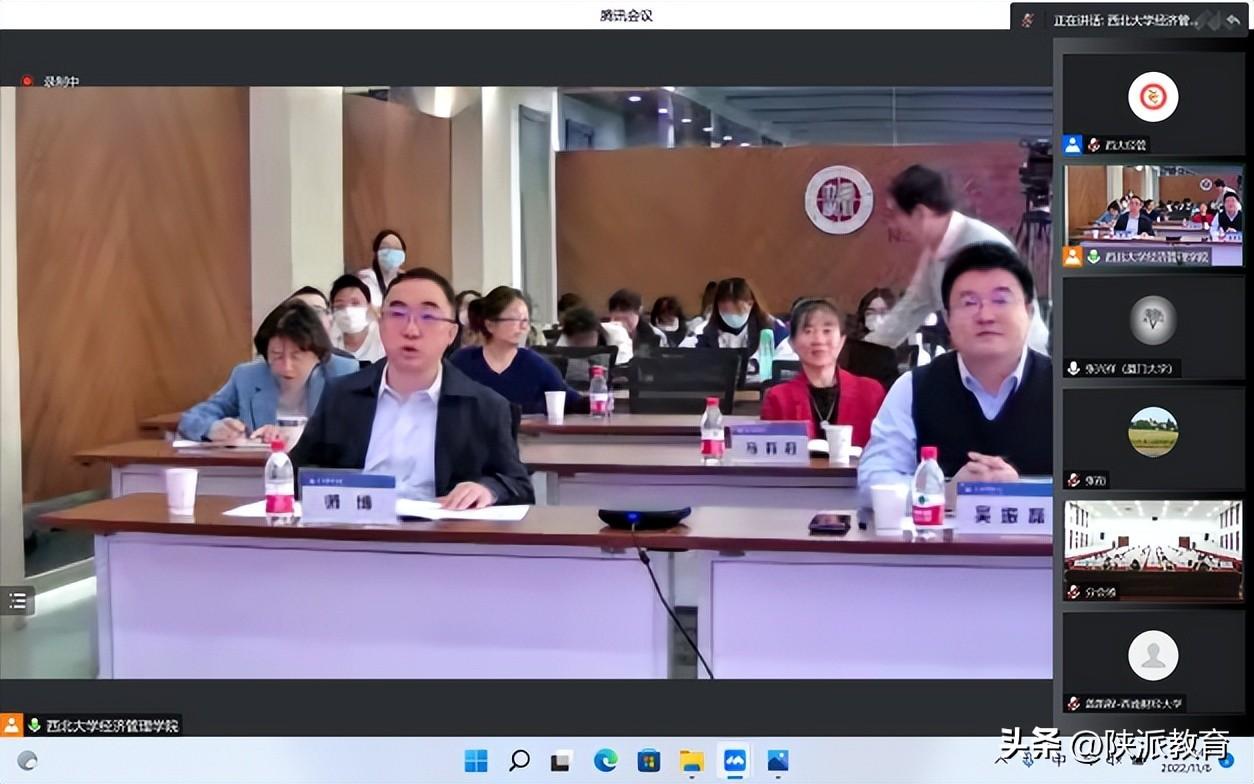This screenshot has width=1254, height=784.
Task: Open File Explorer from the taskbar
Action: (x=692, y=761)
